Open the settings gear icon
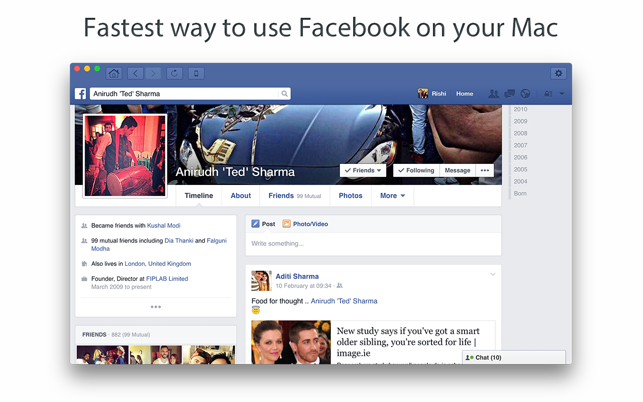 point(558,73)
